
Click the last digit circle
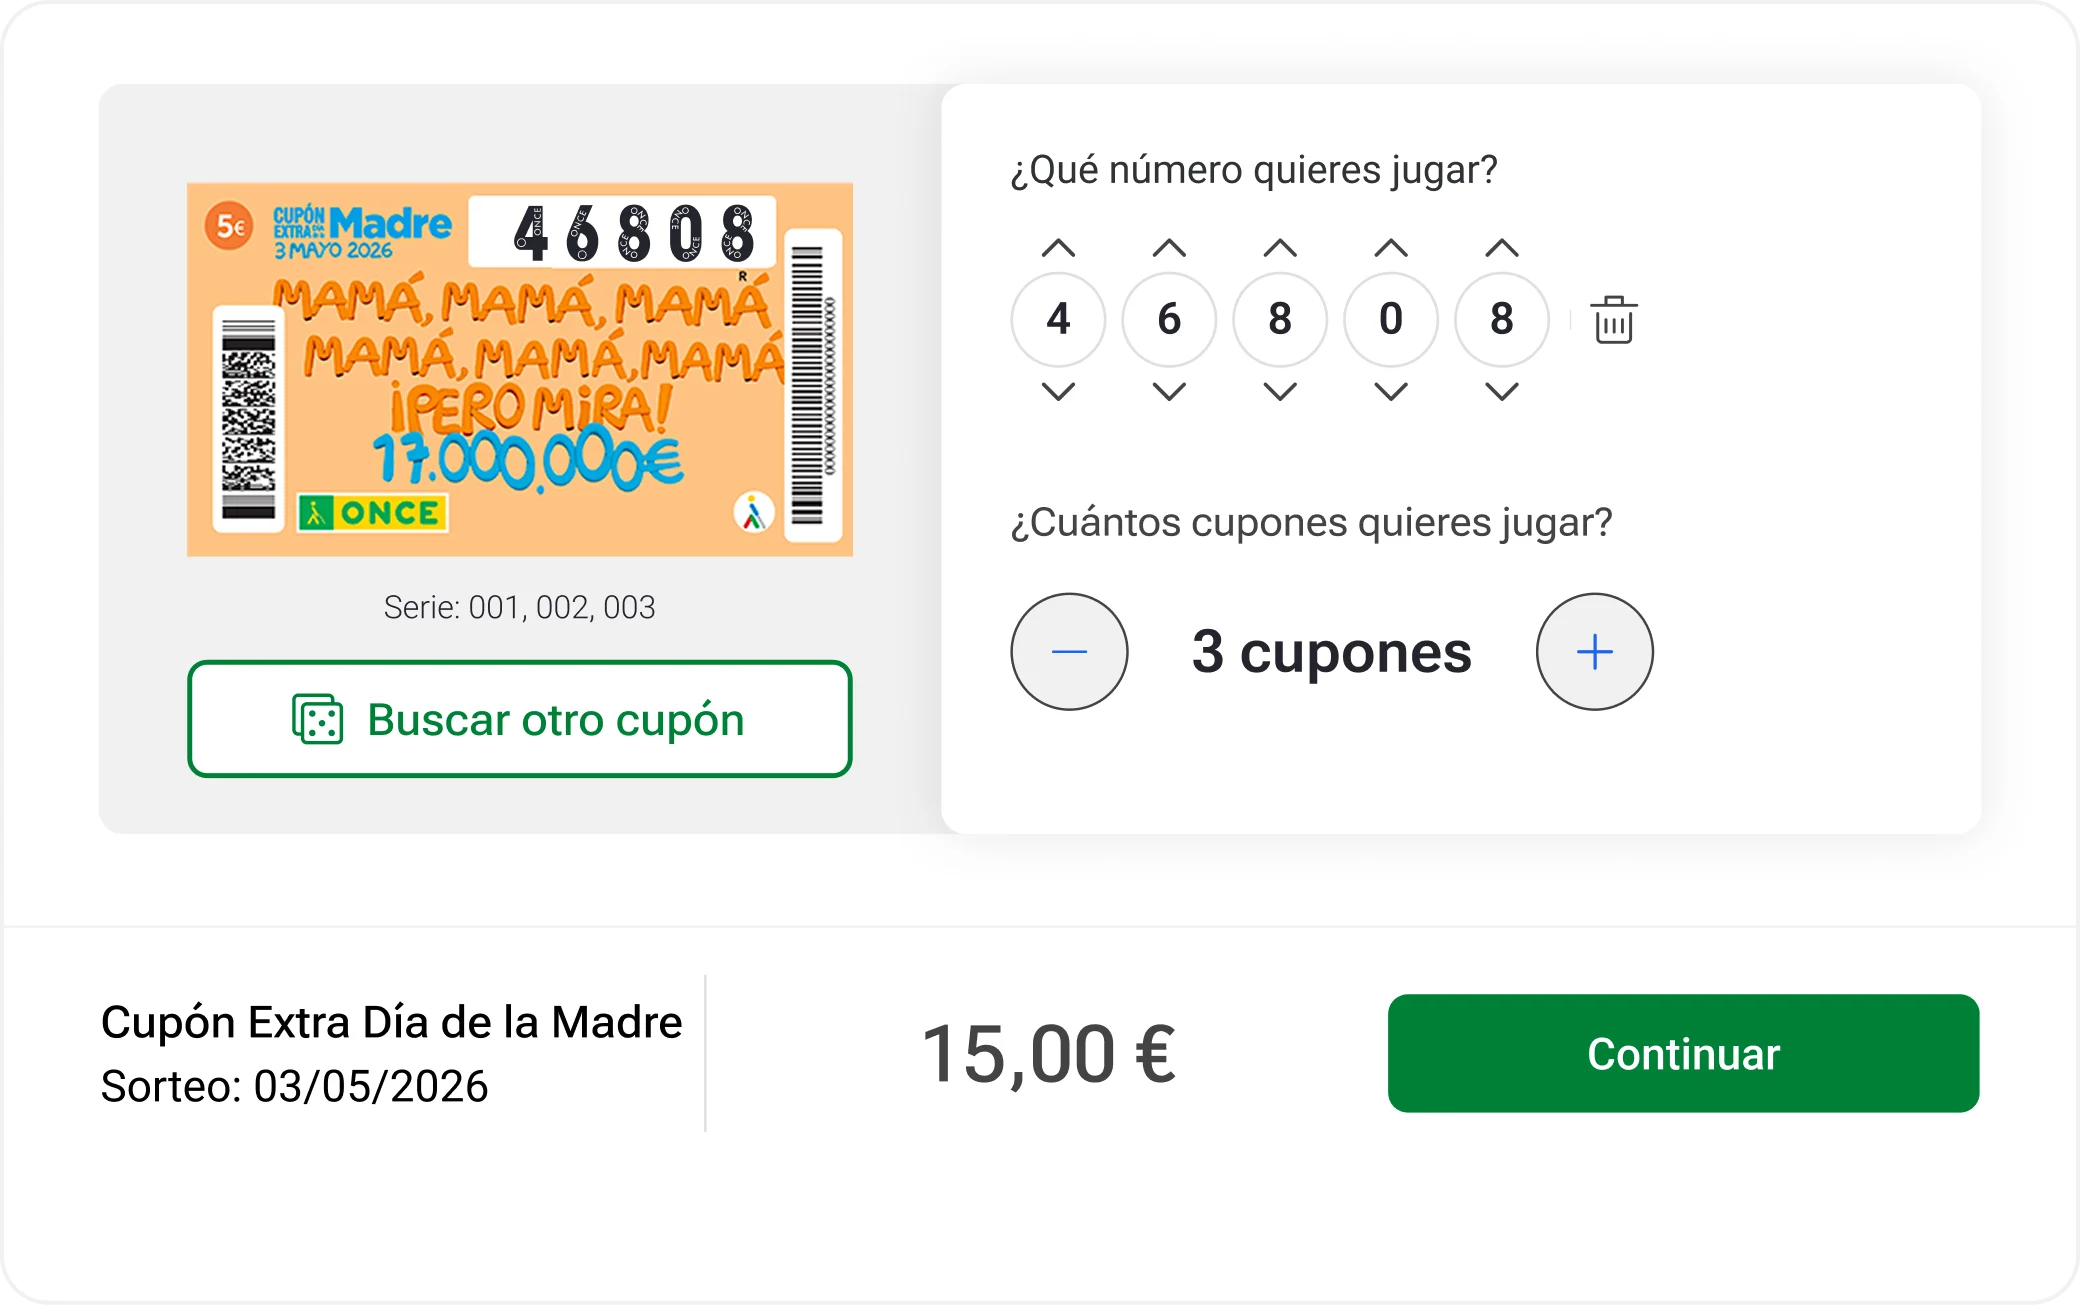click(x=1502, y=320)
